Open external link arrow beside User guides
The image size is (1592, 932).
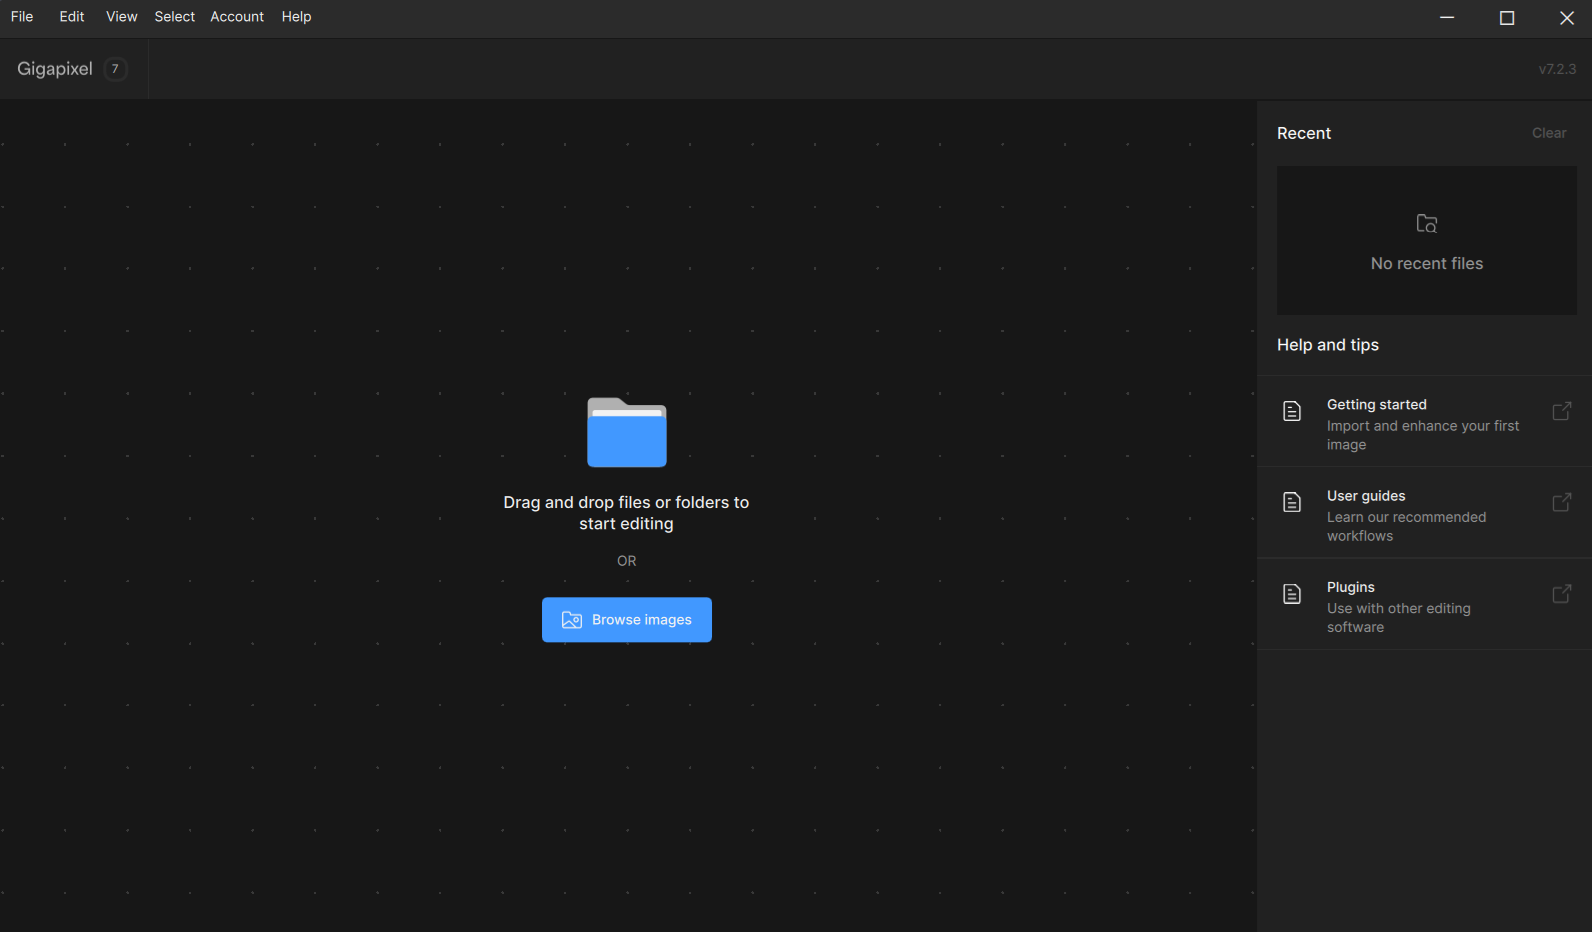pyautogui.click(x=1561, y=502)
